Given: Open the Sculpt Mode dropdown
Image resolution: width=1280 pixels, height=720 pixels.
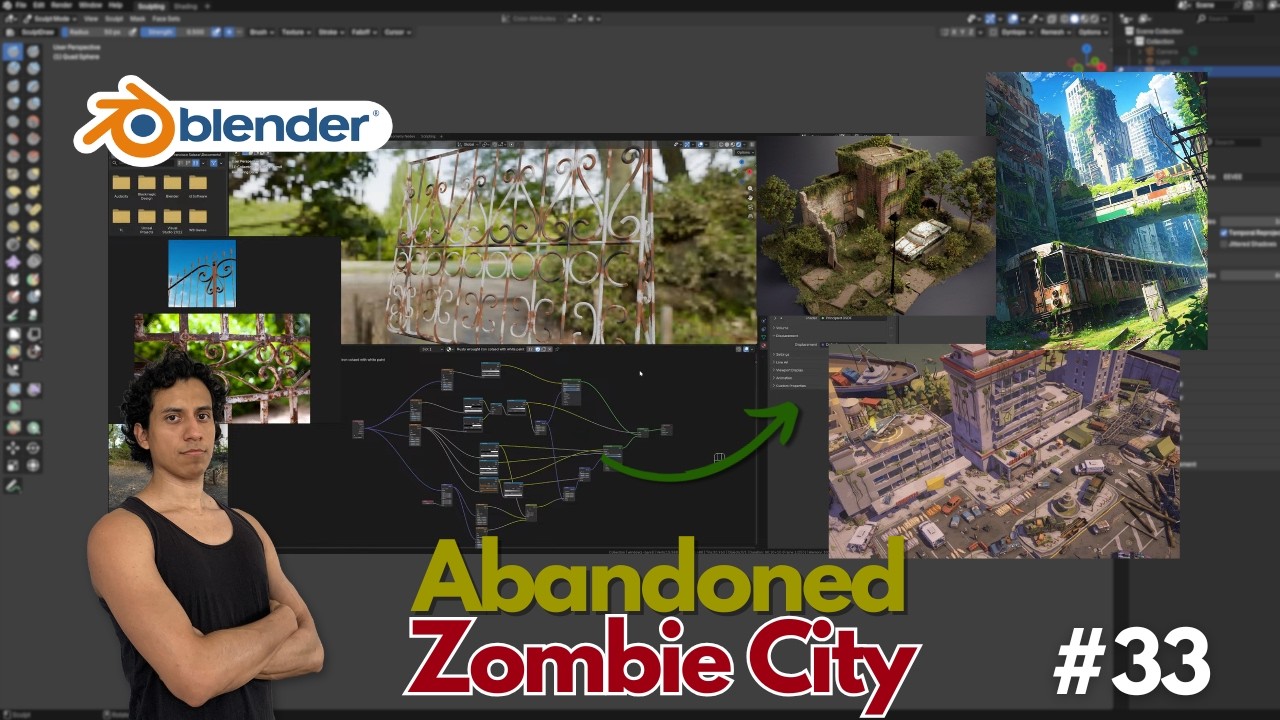Looking at the screenshot, I should pyautogui.click(x=50, y=18).
